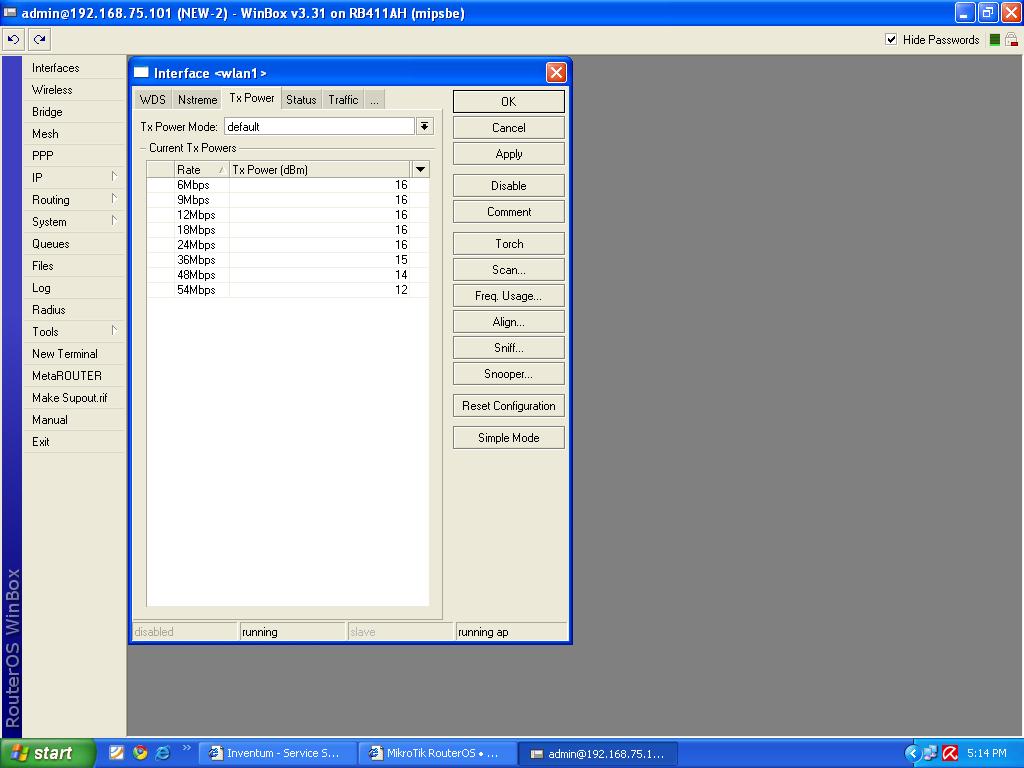This screenshot has width=1024, height=768.
Task: Open the Snooper... tool
Action: [x=509, y=374]
